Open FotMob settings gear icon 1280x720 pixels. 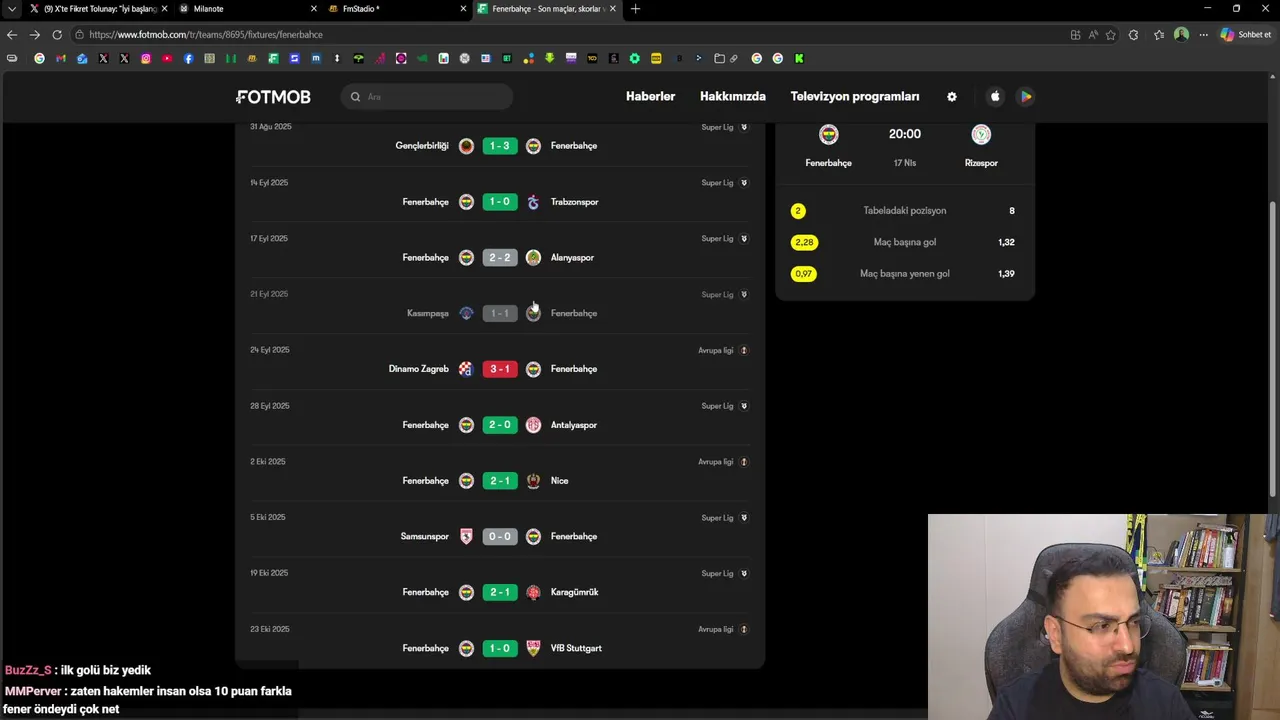pyautogui.click(x=952, y=97)
